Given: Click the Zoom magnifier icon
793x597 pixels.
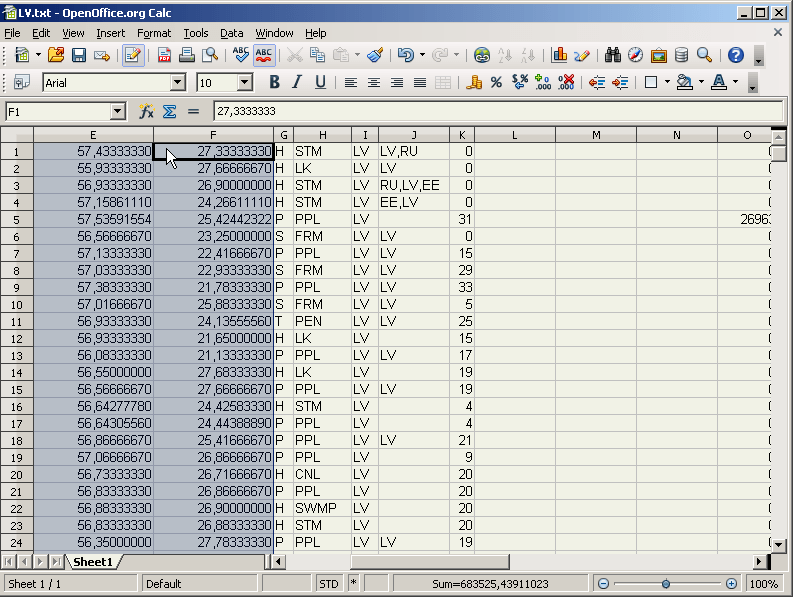Looking at the screenshot, I should coord(704,55).
